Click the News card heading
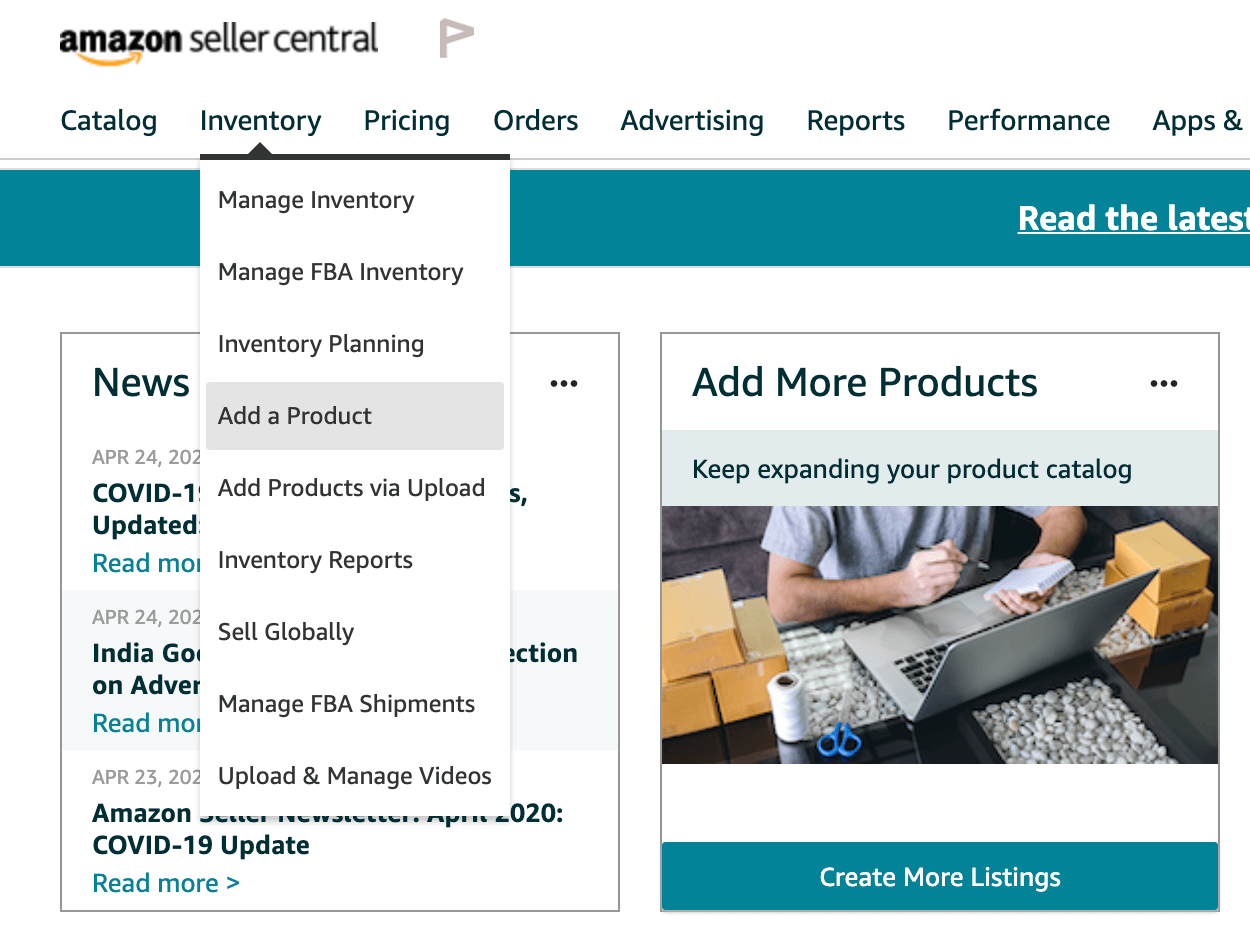 141,383
